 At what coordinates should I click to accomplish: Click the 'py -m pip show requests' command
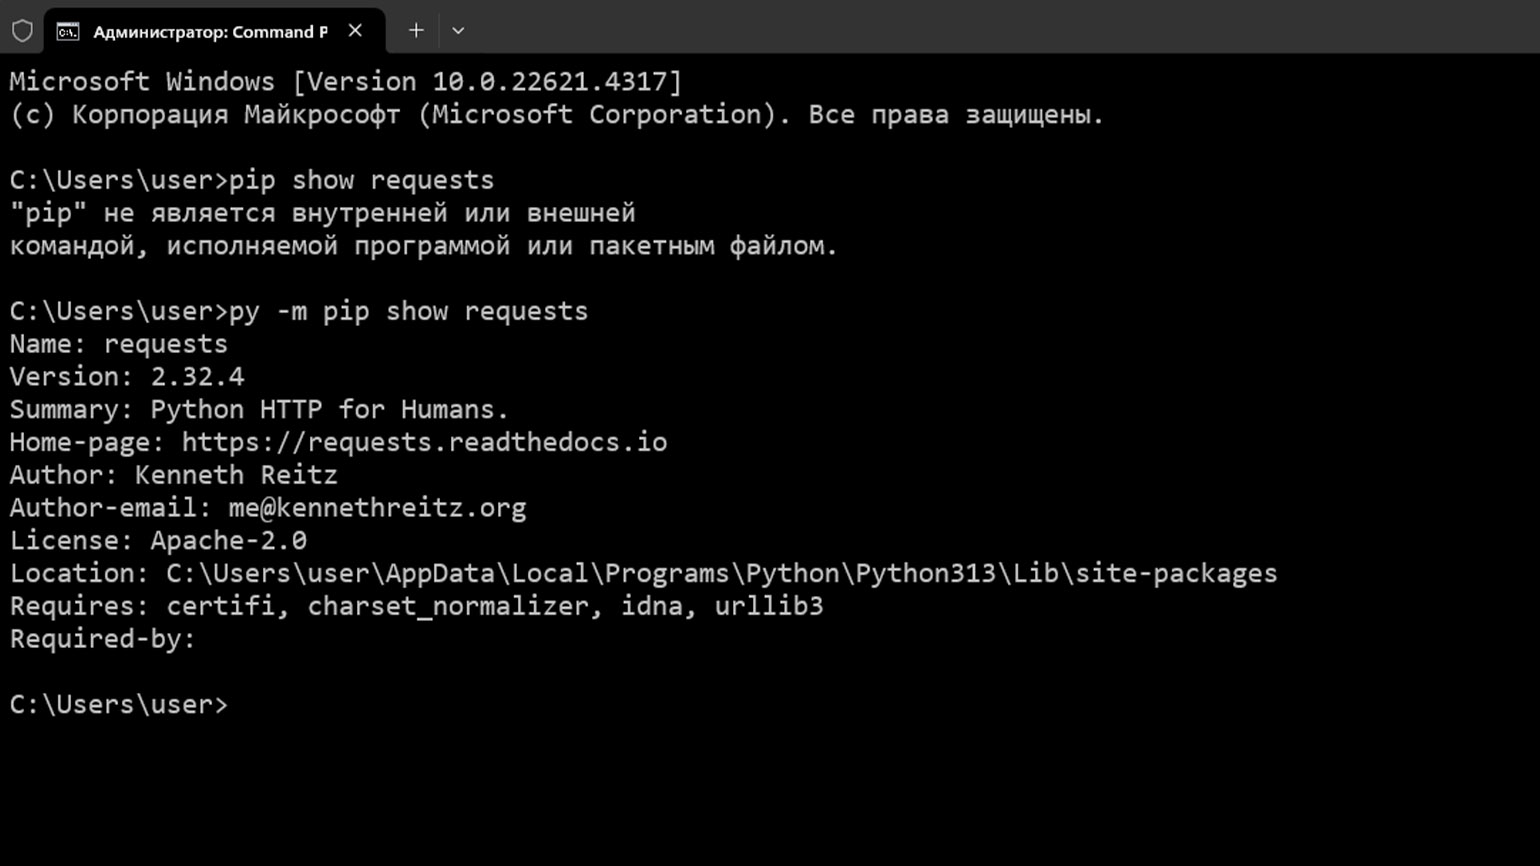click(x=408, y=311)
